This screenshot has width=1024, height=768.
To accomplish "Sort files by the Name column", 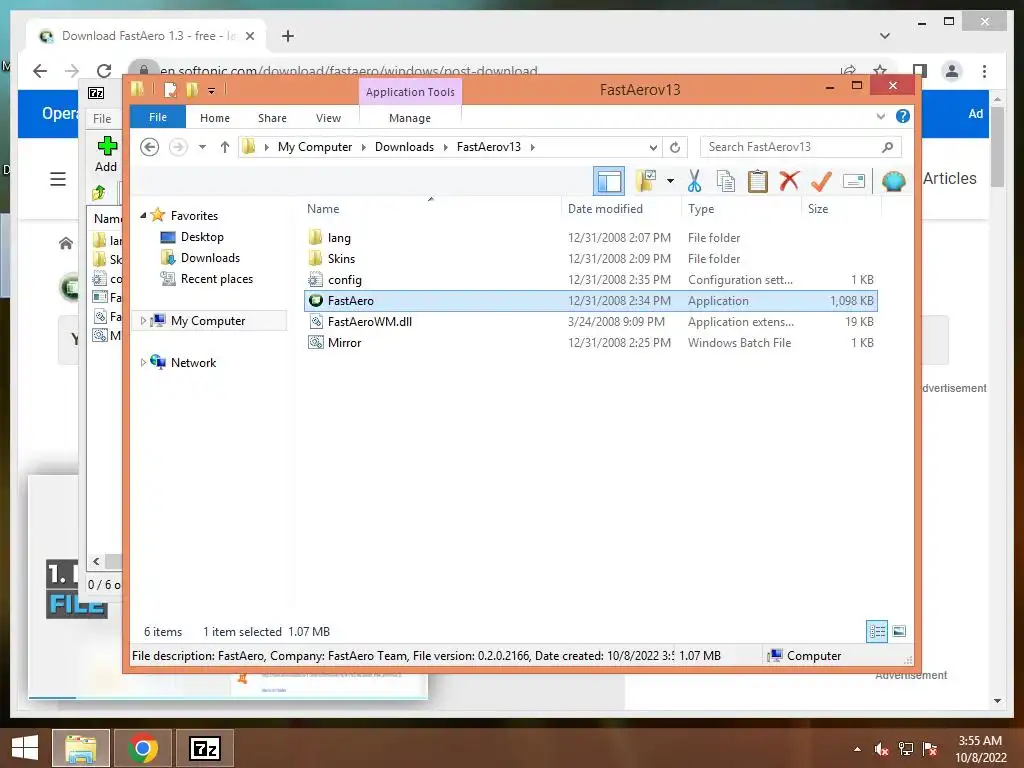I will coord(431,208).
